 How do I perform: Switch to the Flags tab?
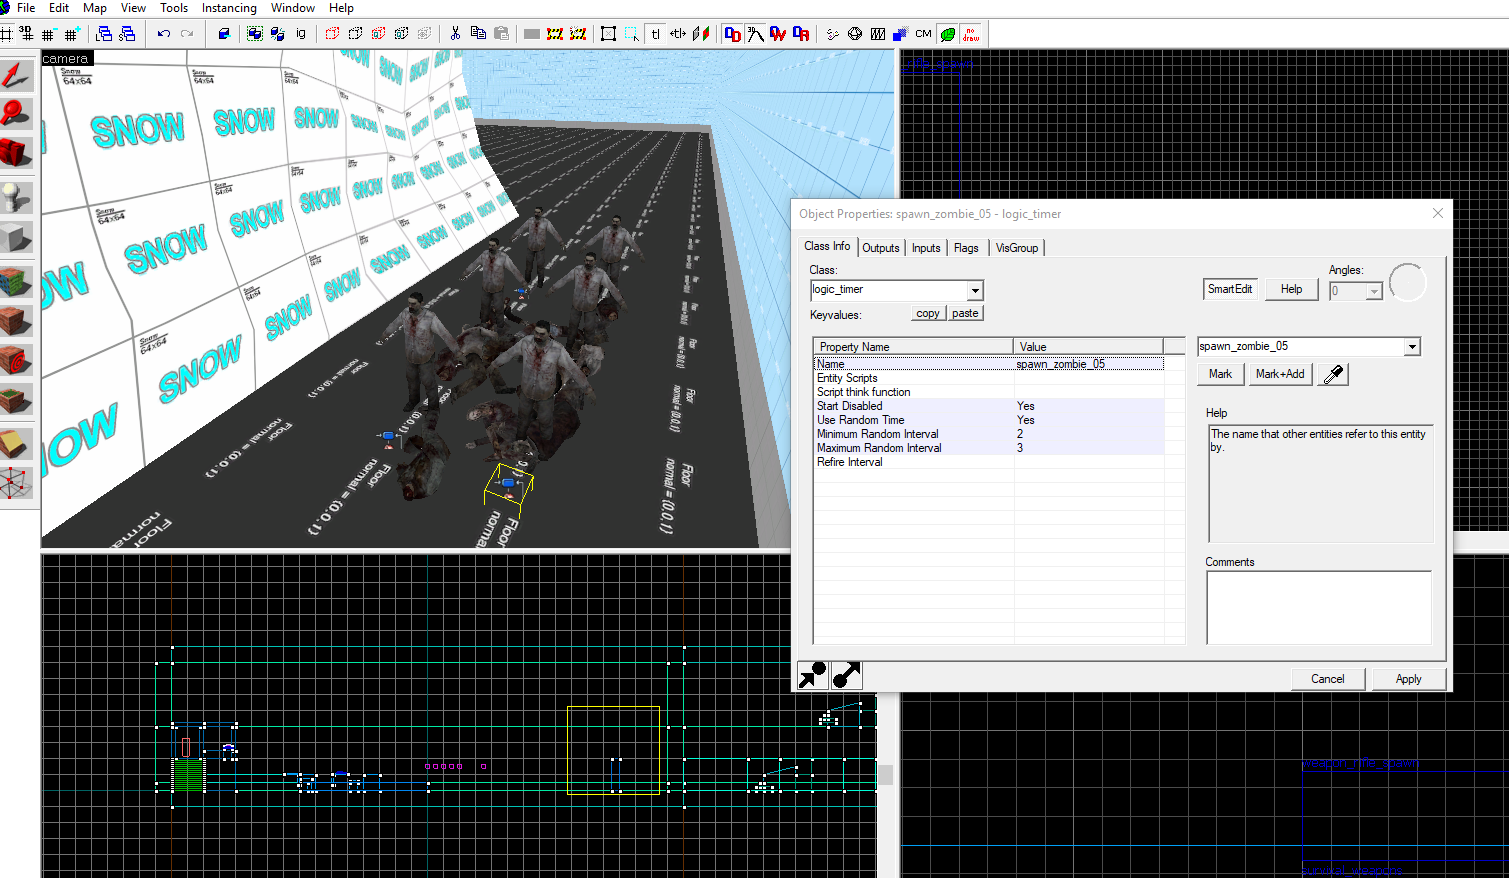tap(966, 248)
